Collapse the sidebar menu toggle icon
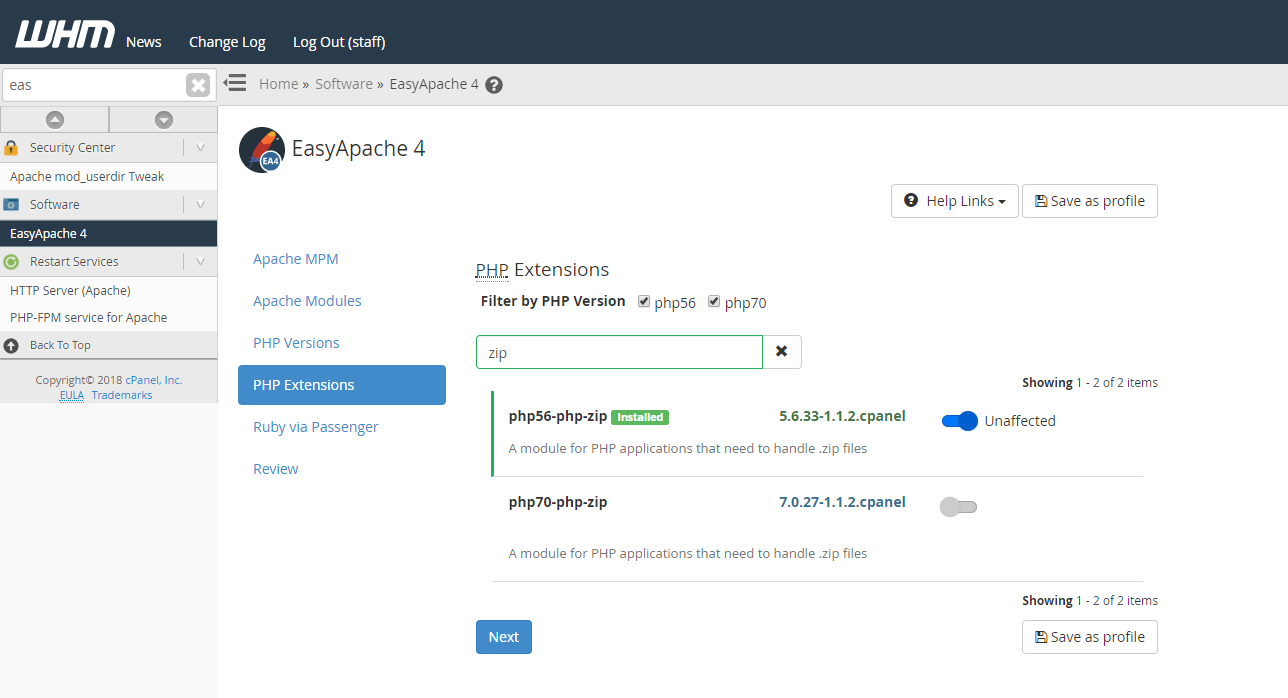This screenshot has width=1288, height=698. click(x=235, y=83)
